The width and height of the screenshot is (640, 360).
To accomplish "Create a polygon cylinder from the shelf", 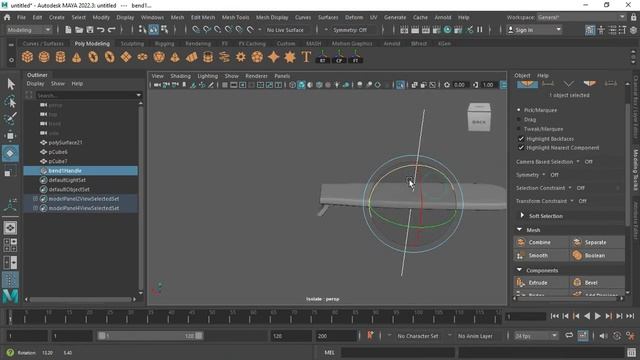I will click(x=60, y=57).
